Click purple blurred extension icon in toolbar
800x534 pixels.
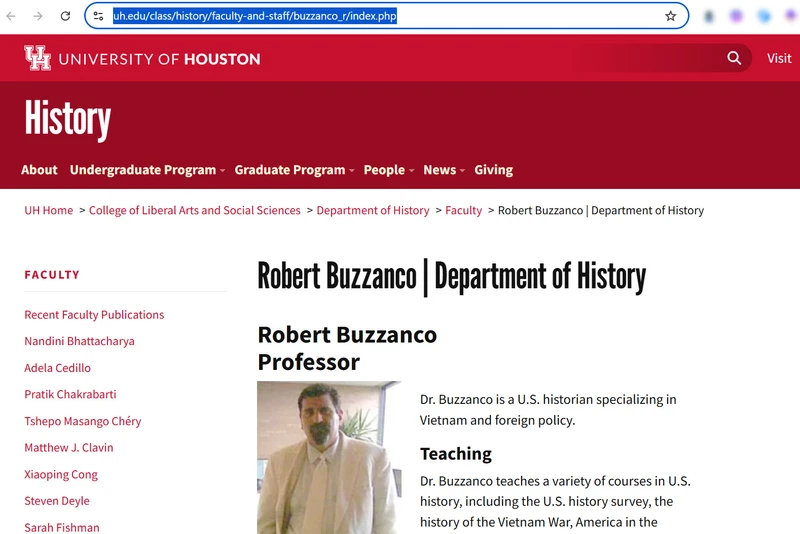(x=736, y=16)
